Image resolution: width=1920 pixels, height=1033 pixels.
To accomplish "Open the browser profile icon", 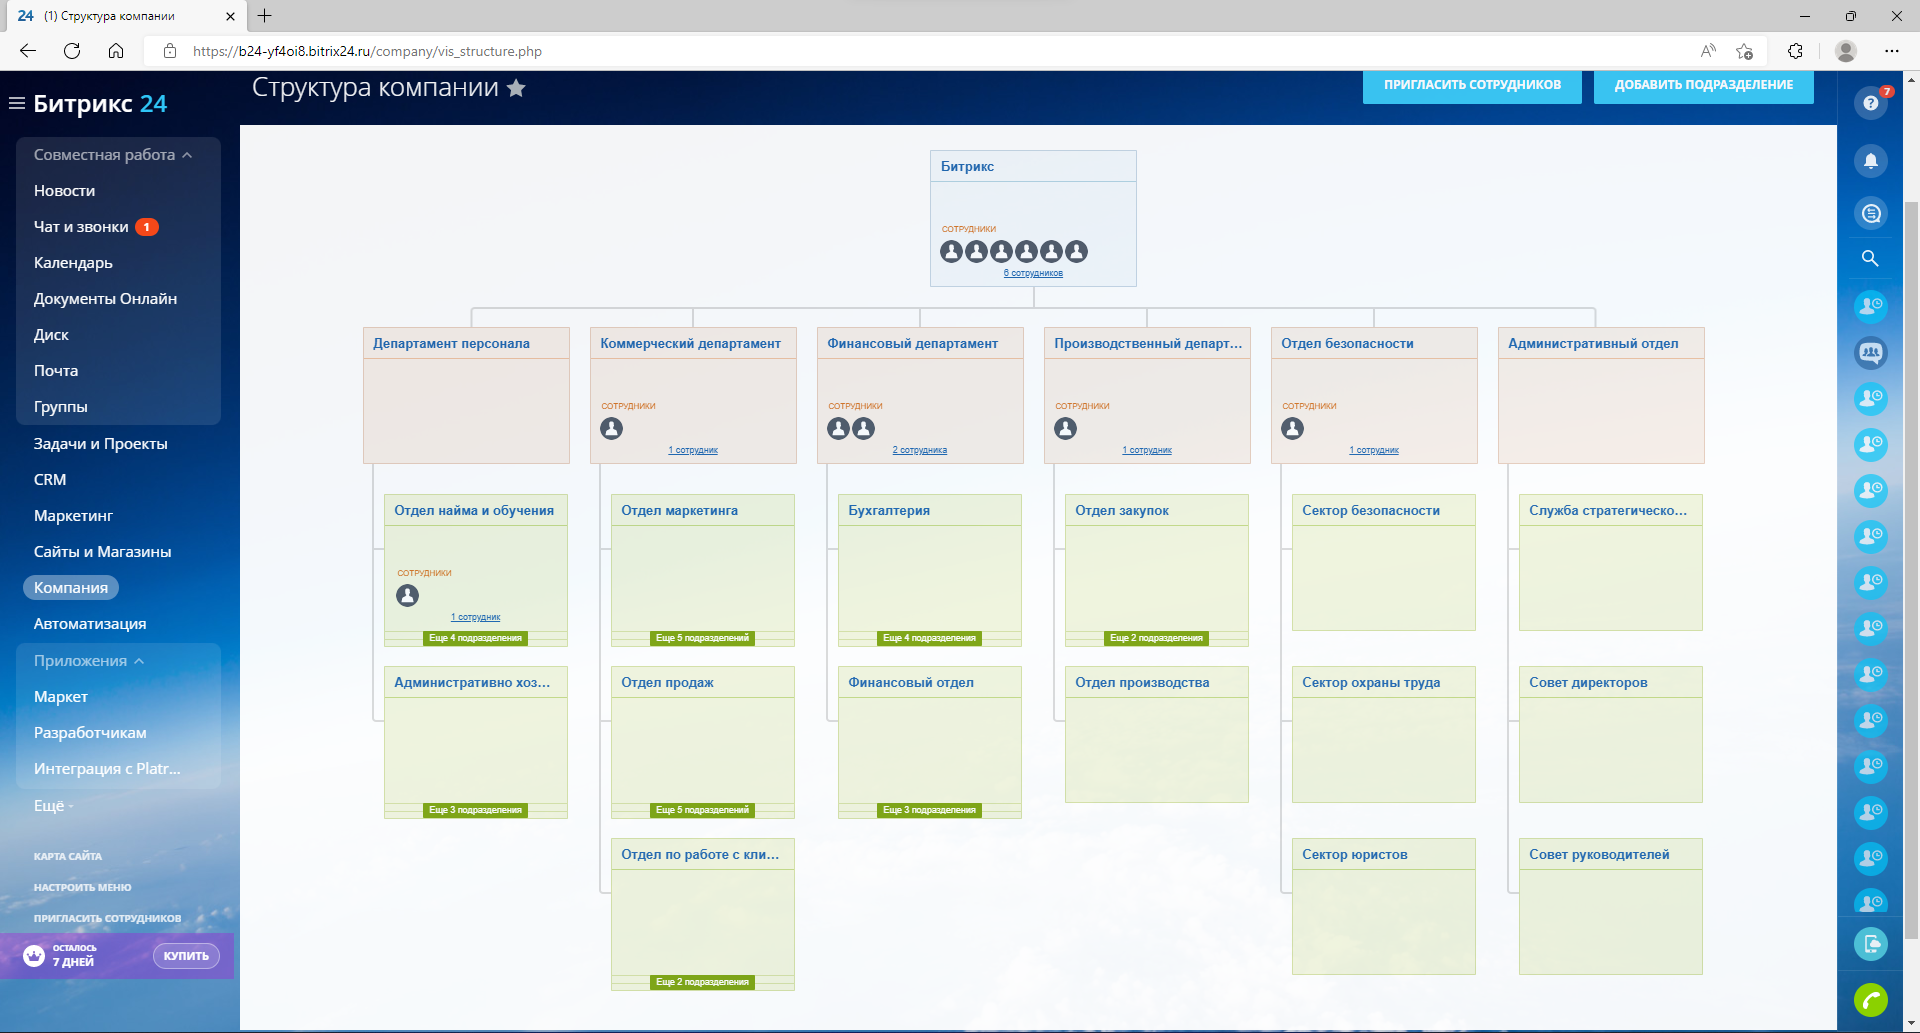I will click(1847, 51).
